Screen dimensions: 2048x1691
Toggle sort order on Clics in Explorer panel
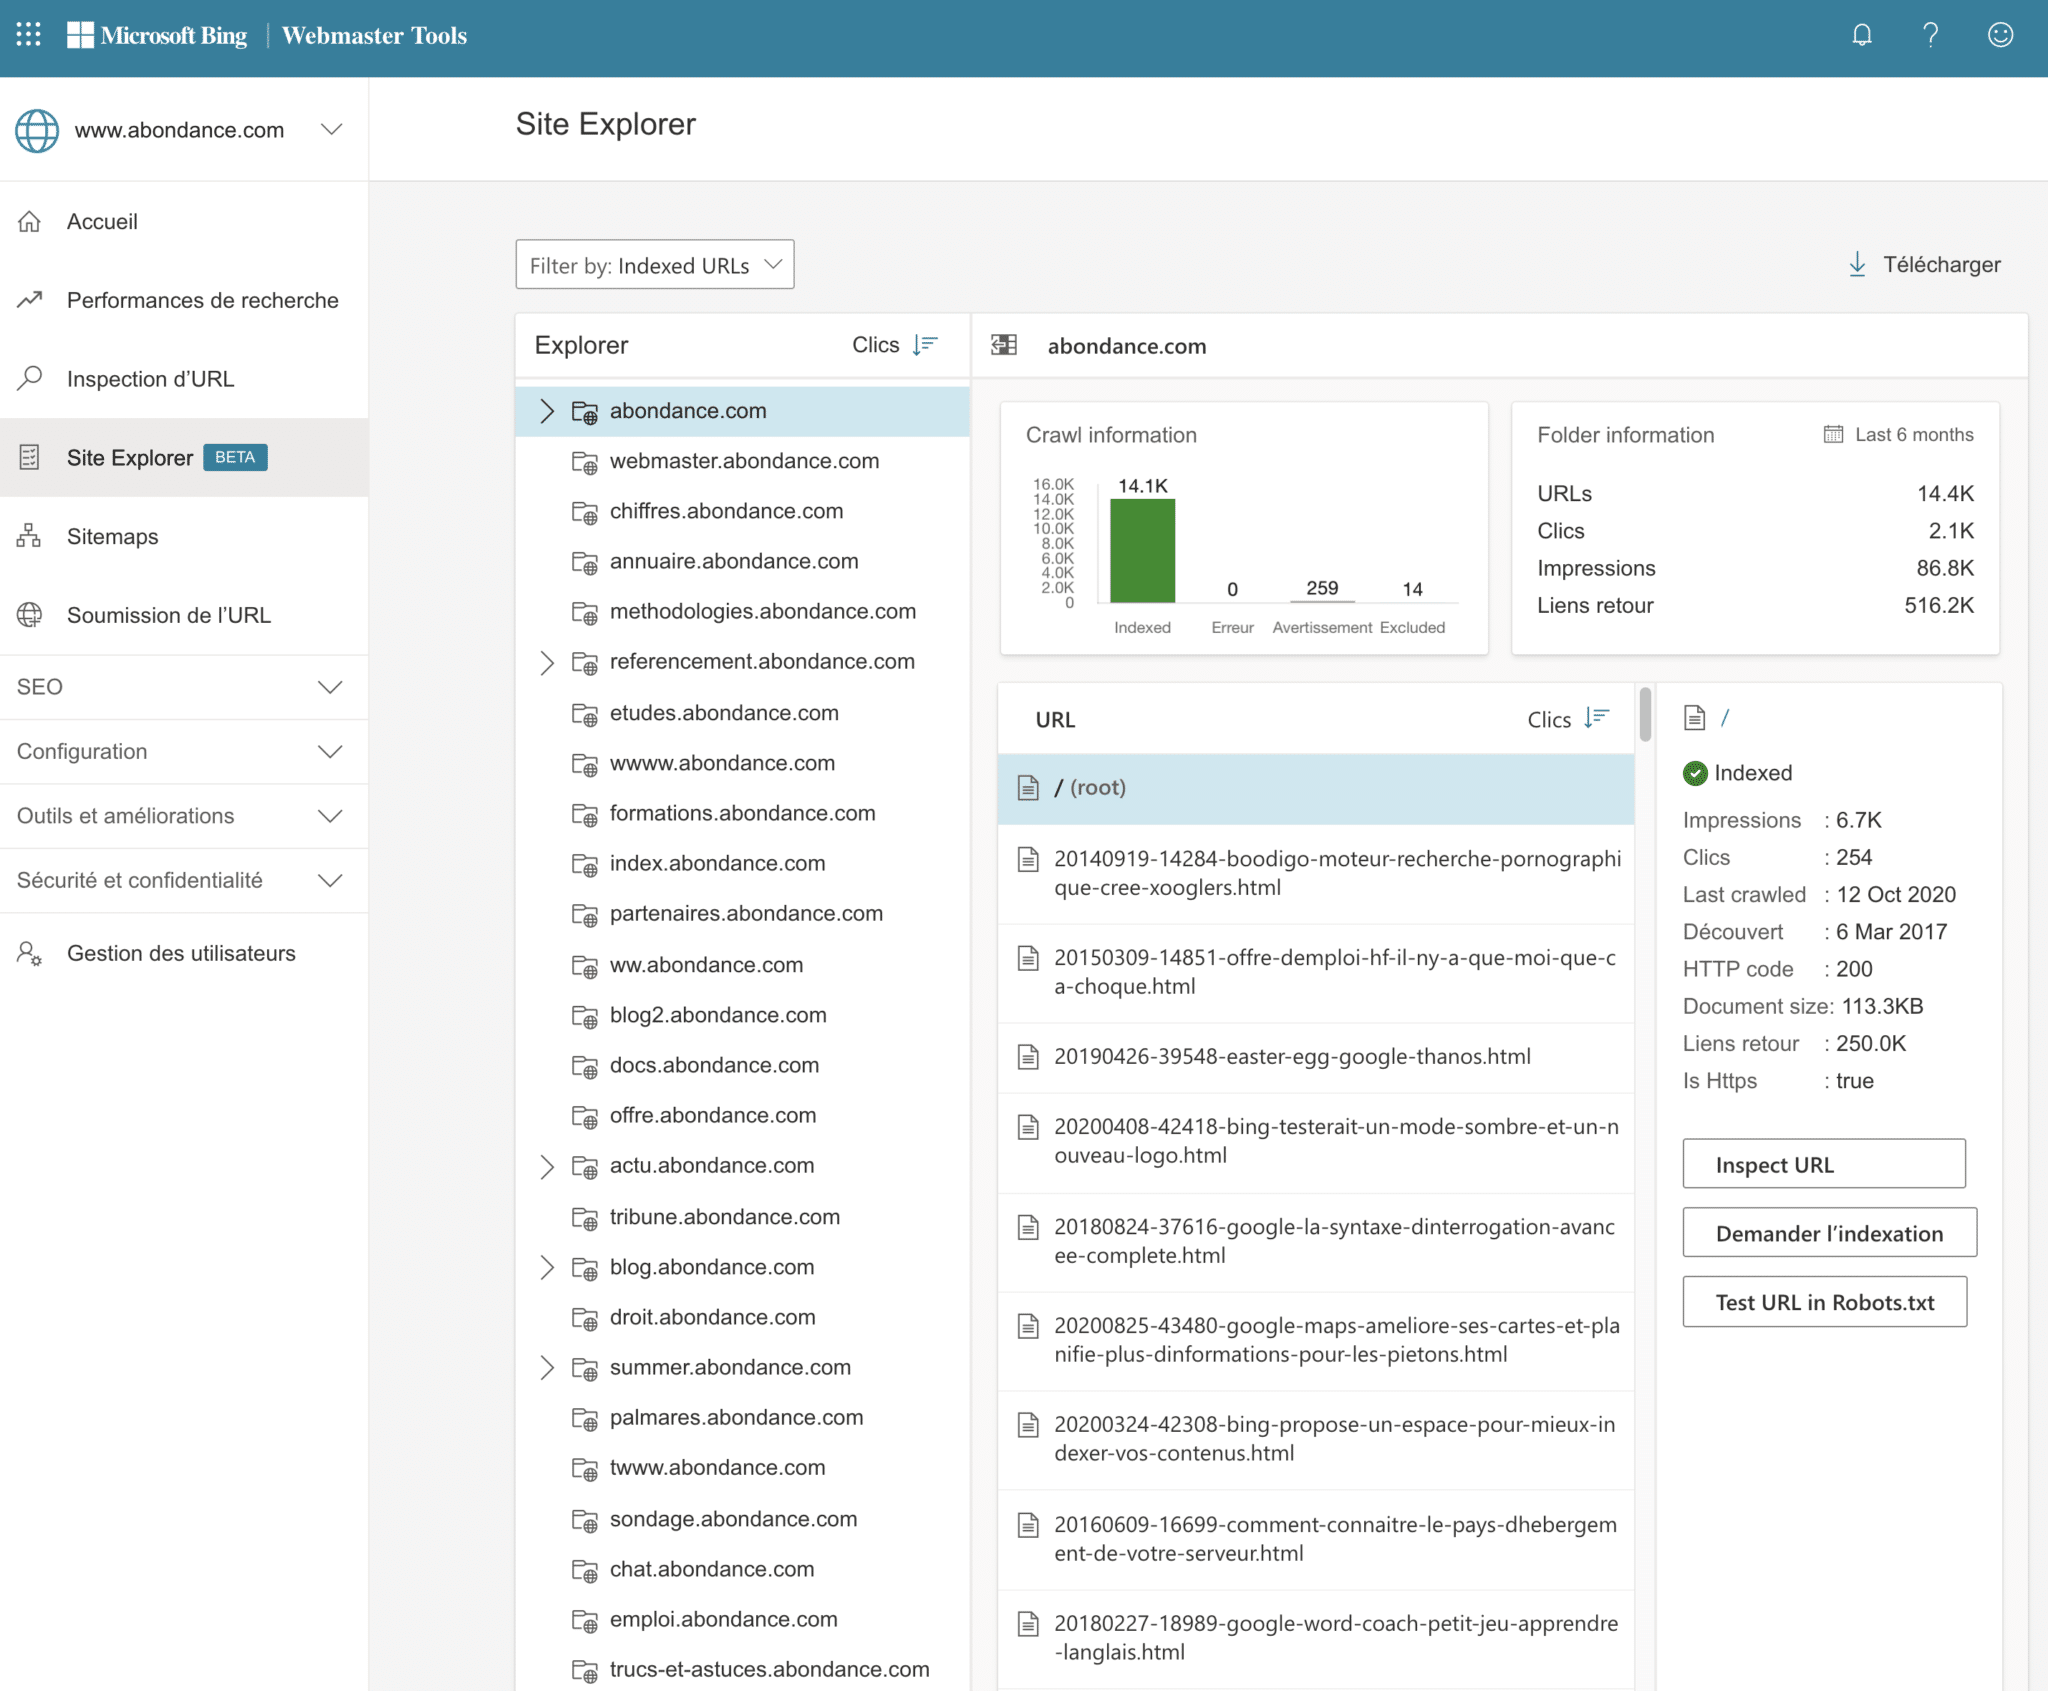coord(925,344)
